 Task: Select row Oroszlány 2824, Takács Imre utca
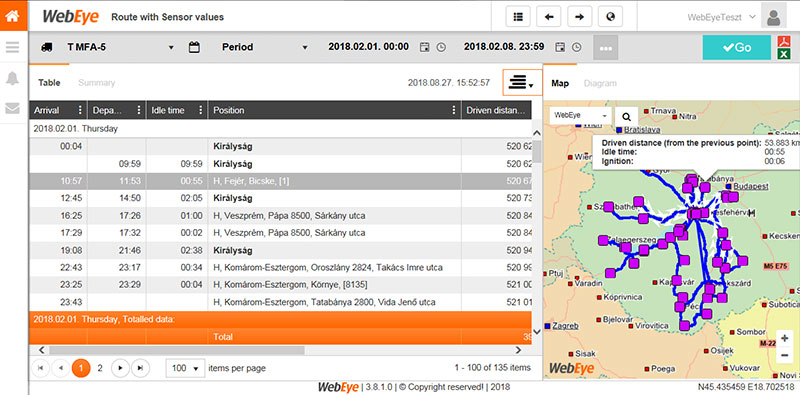point(281,267)
